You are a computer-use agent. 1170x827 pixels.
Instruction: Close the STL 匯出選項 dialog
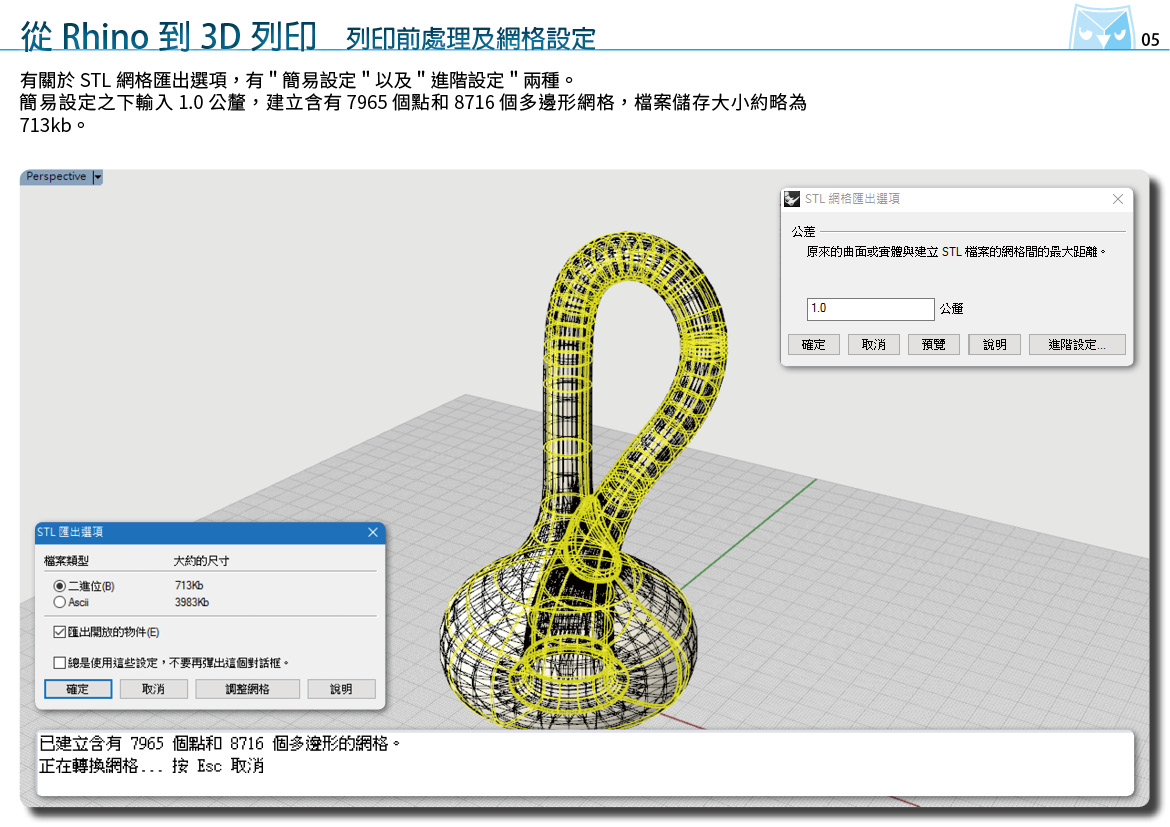click(373, 532)
